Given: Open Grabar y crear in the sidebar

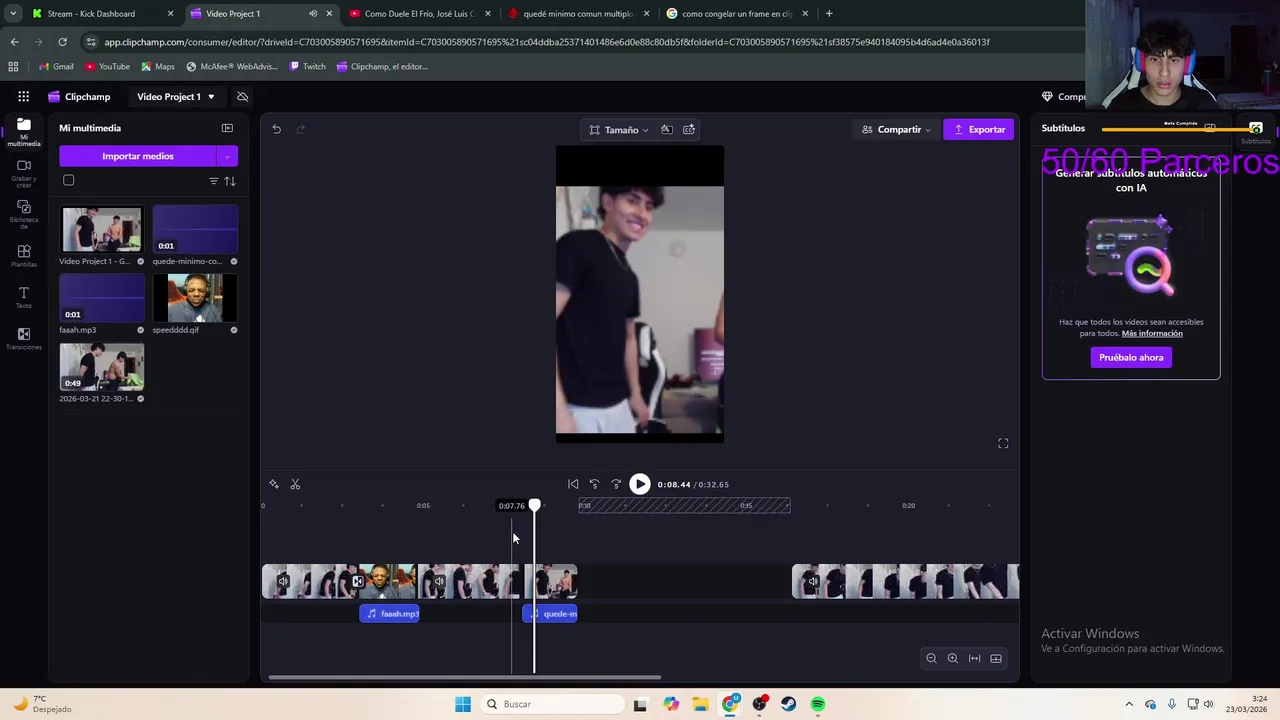Looking at the screenshot, I should coord(24,172).
